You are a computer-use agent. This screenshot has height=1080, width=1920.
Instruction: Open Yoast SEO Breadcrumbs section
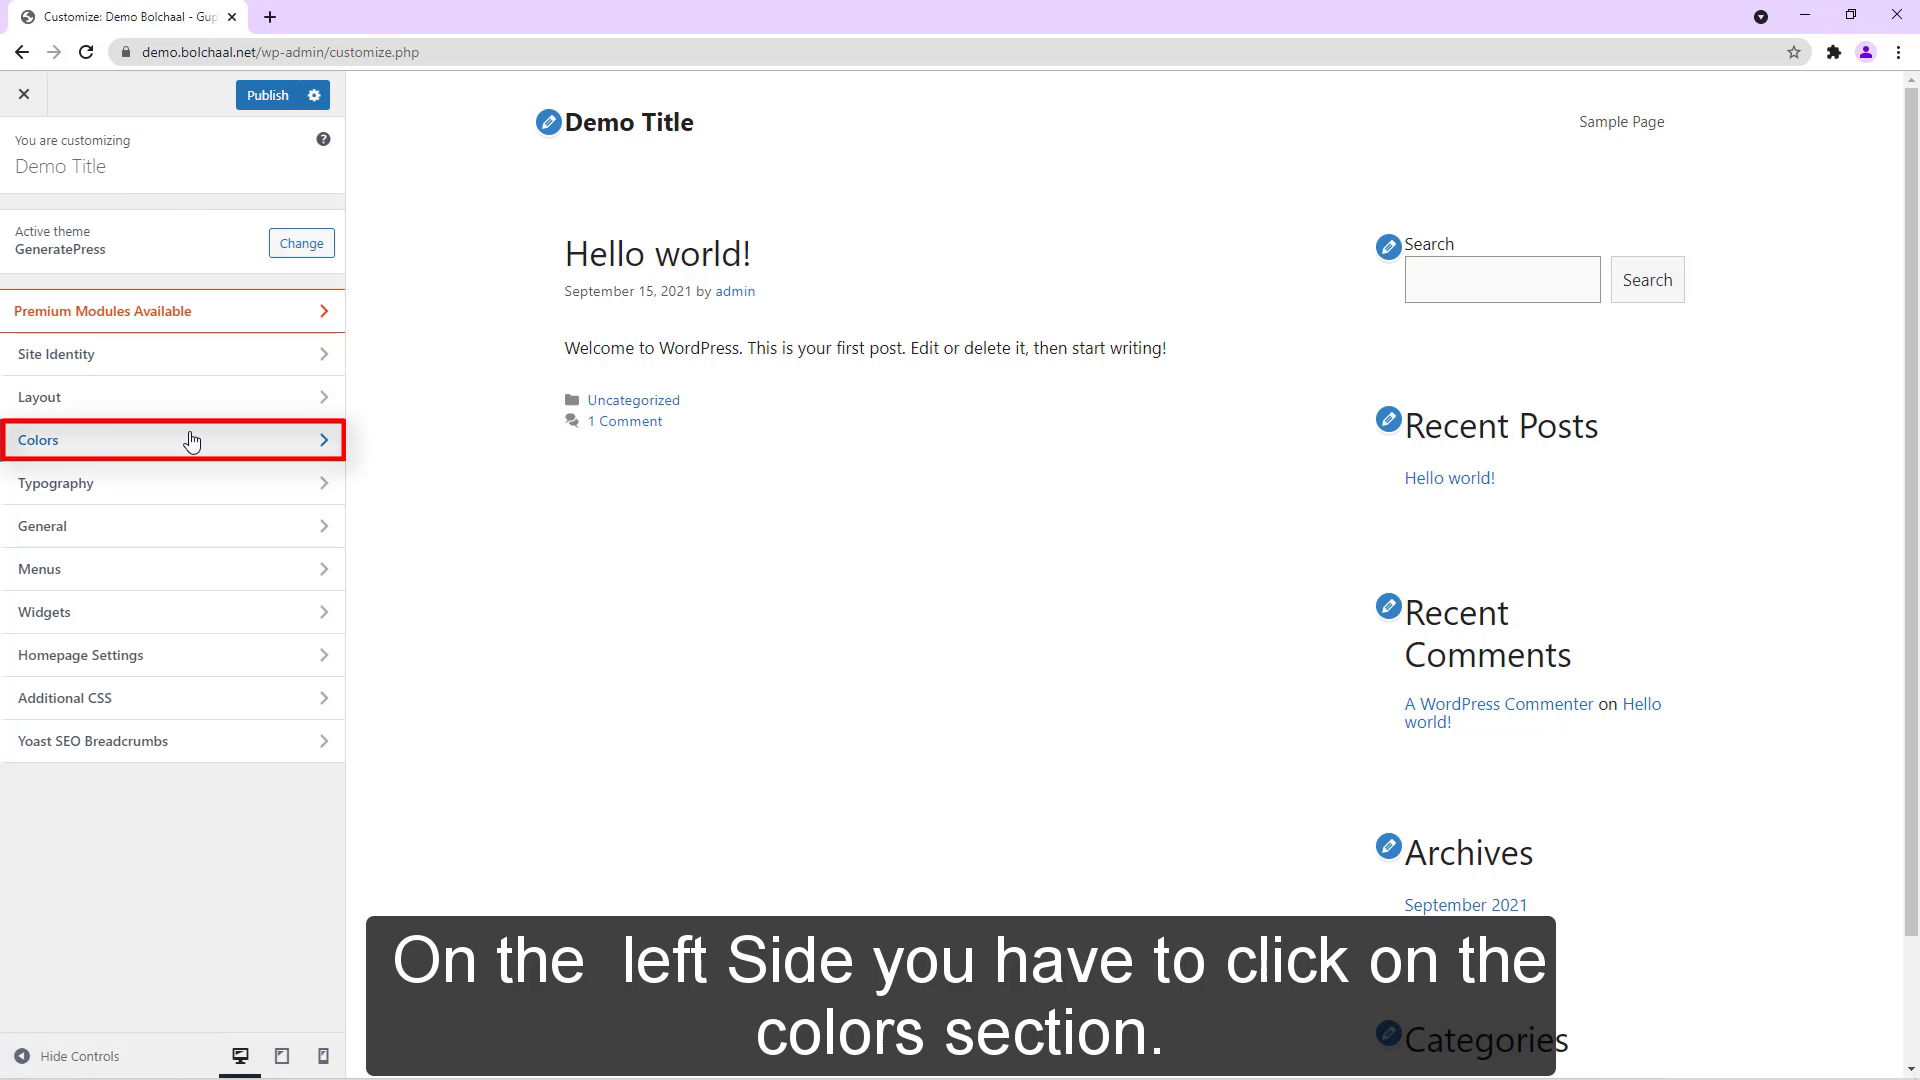172,741
